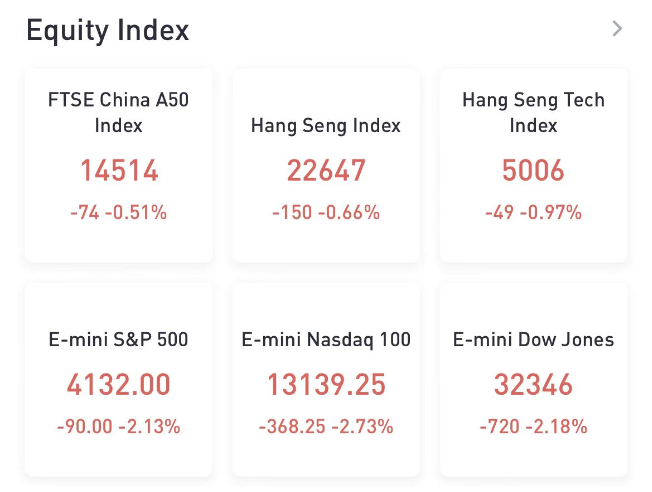Click the 4132.00 price value
652x492 pixels.
[119, 384]
